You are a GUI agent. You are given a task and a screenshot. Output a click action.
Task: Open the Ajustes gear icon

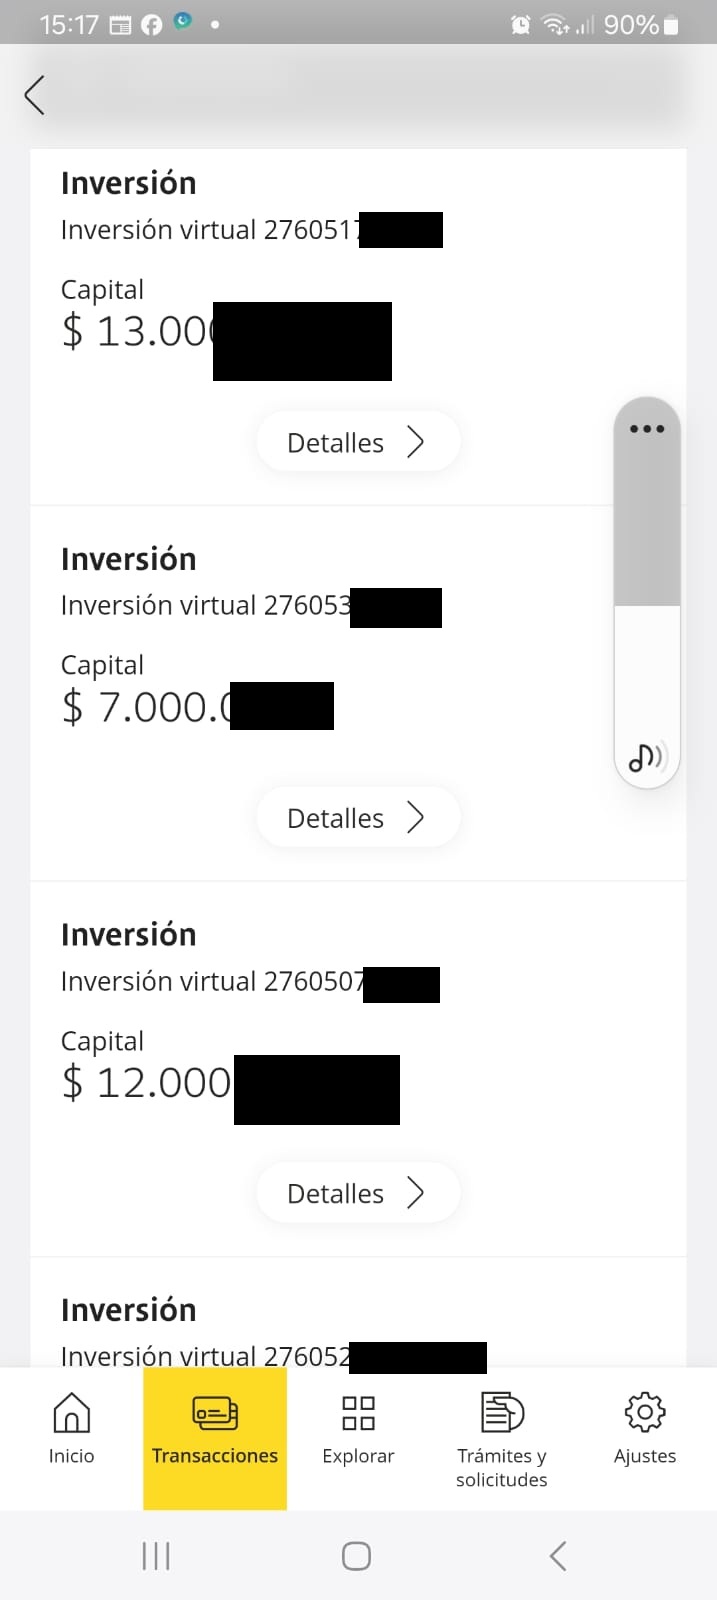point(645,1412)
